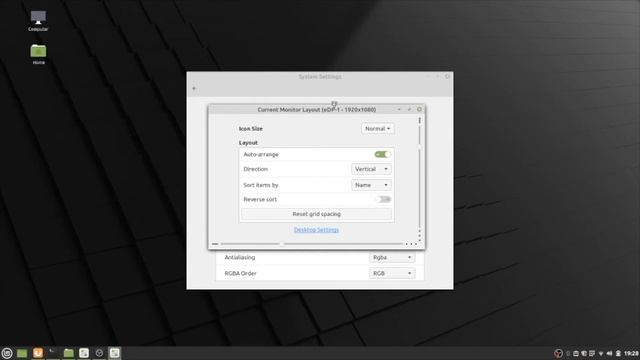Switch to the clock-shaped app in taskbar
The height and width of the screenshot is (360, 640).
99,353
